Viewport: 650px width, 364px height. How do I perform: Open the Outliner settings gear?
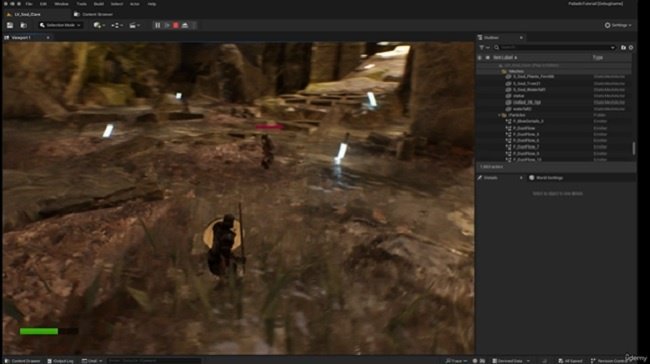pos(631,47)
